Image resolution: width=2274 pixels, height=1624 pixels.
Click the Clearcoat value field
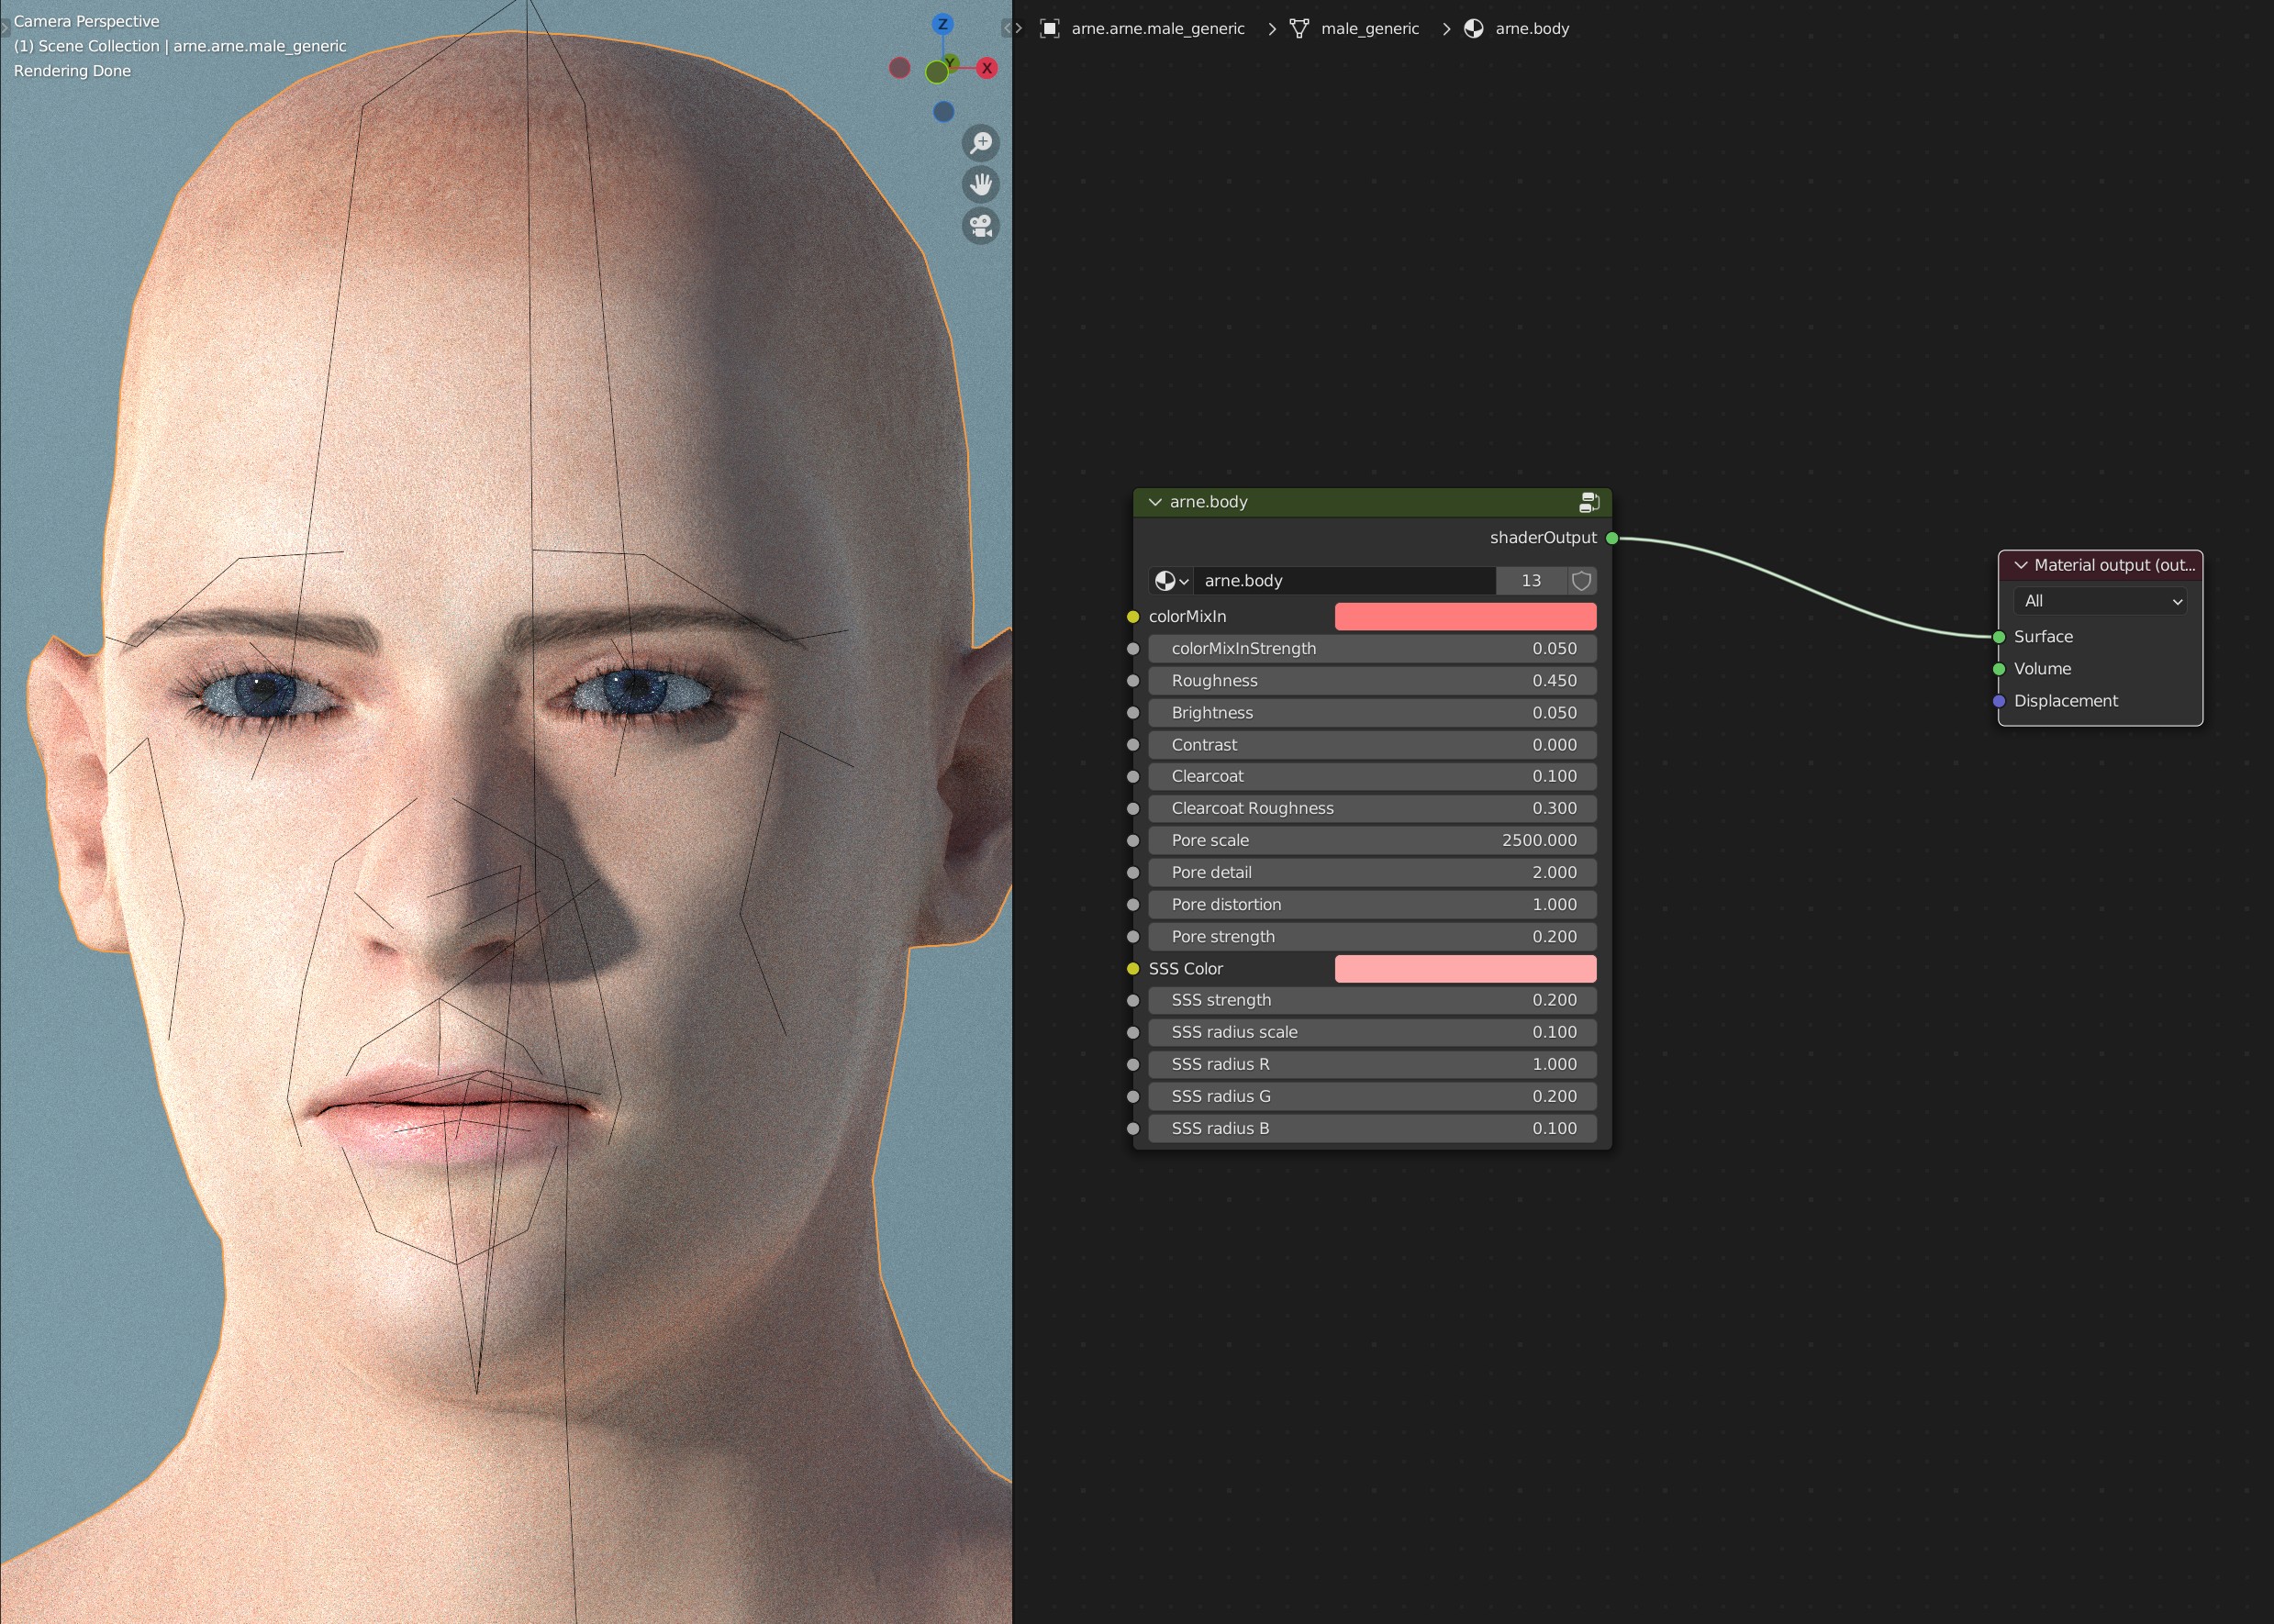pyautogui.click(x=1372, y=776)
